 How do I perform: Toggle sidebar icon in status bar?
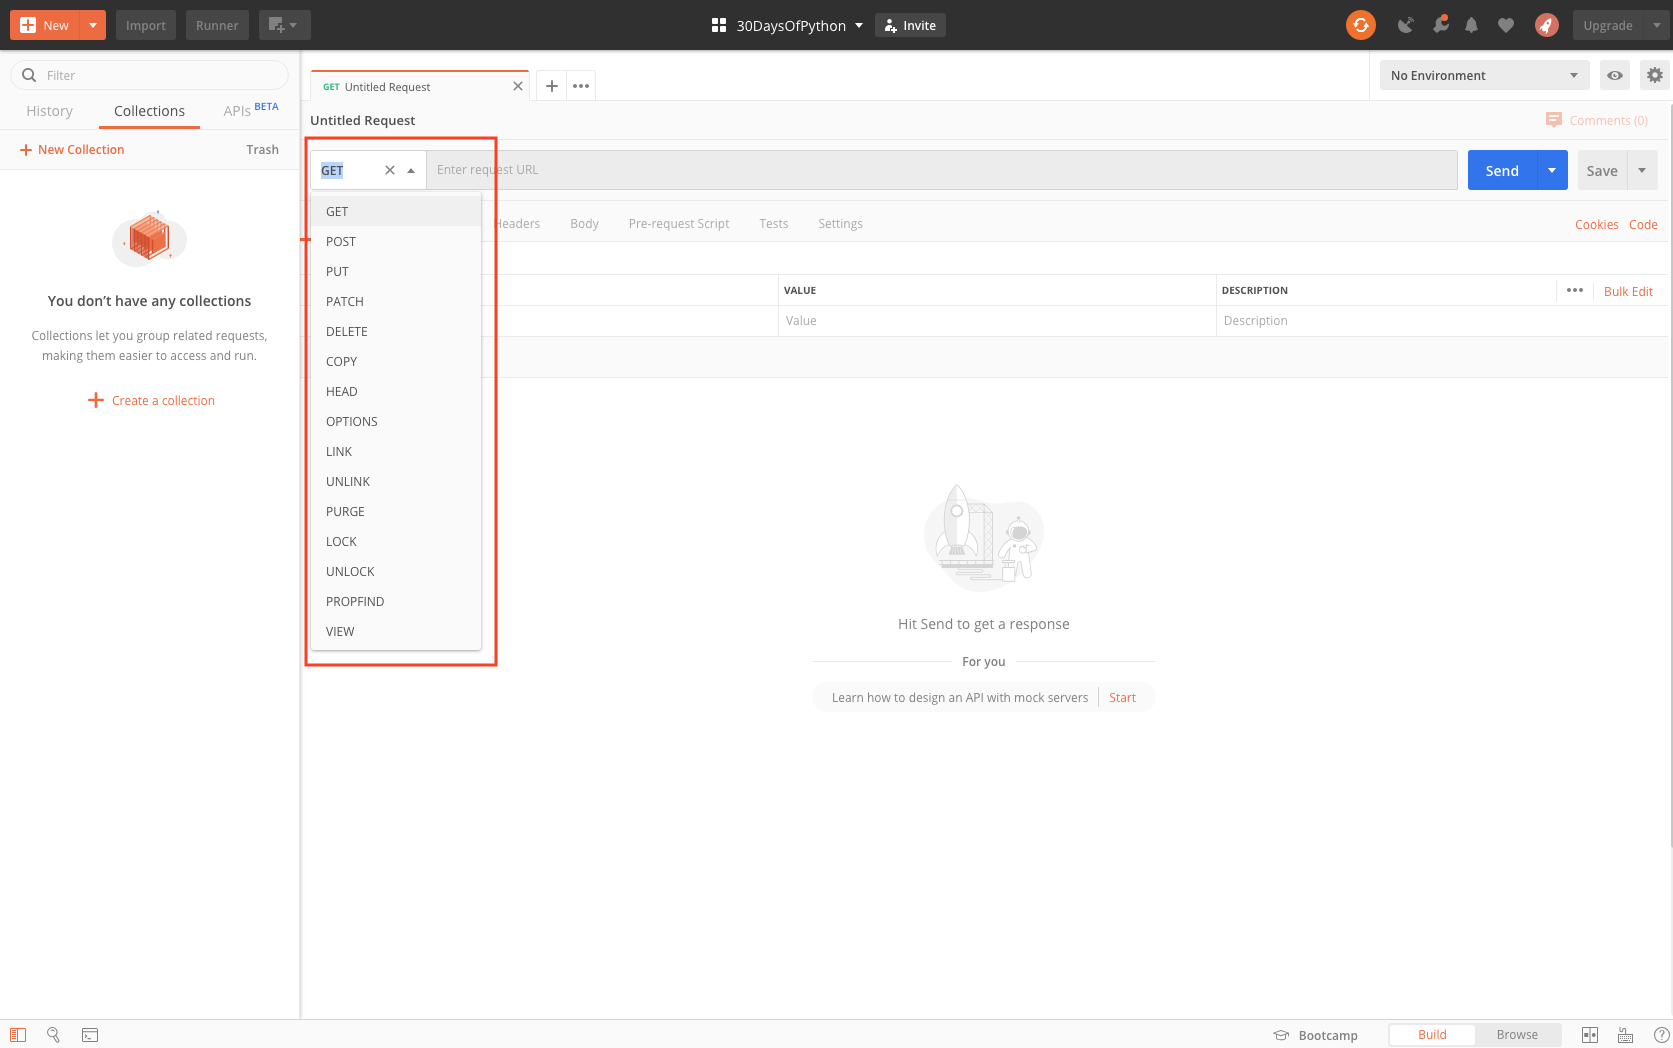coord(18,1035)
